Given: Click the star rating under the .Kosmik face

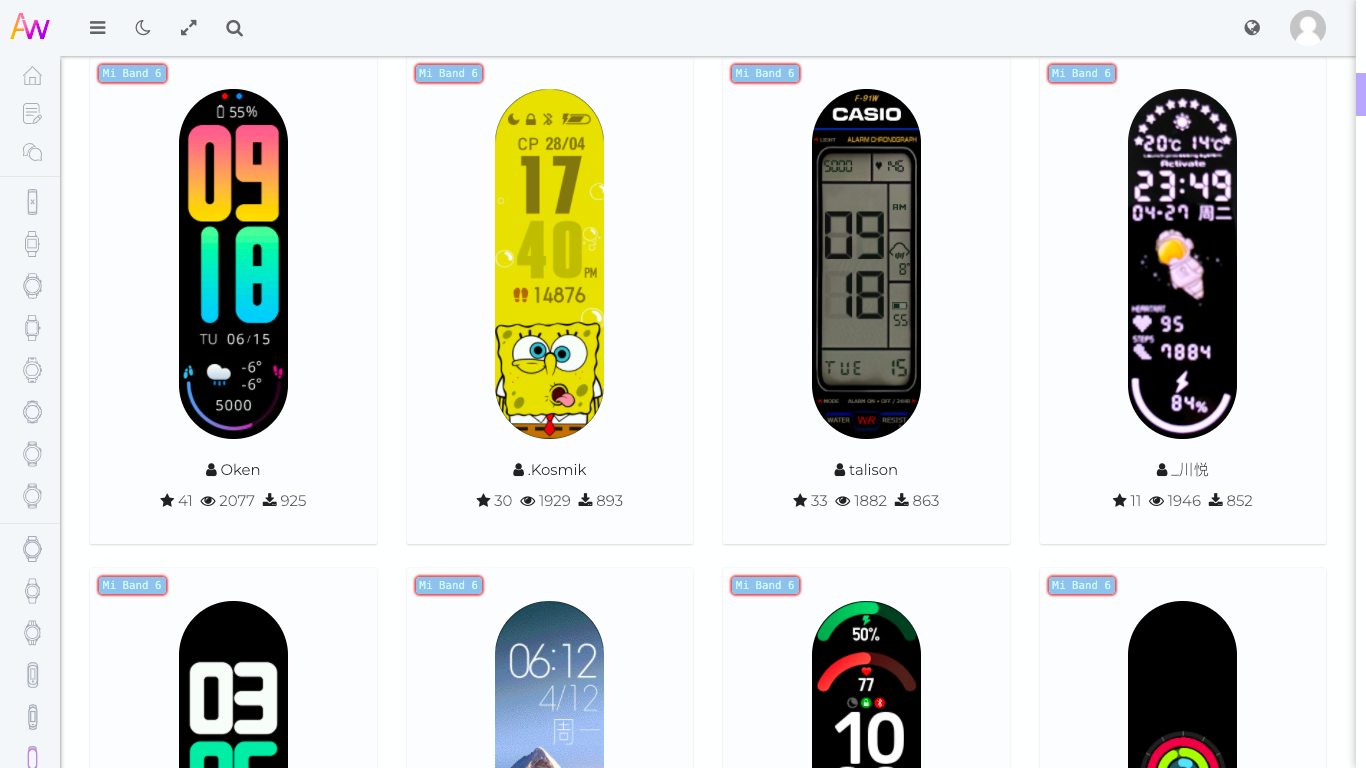Looking at the screenshot, I should click(494, 501).
